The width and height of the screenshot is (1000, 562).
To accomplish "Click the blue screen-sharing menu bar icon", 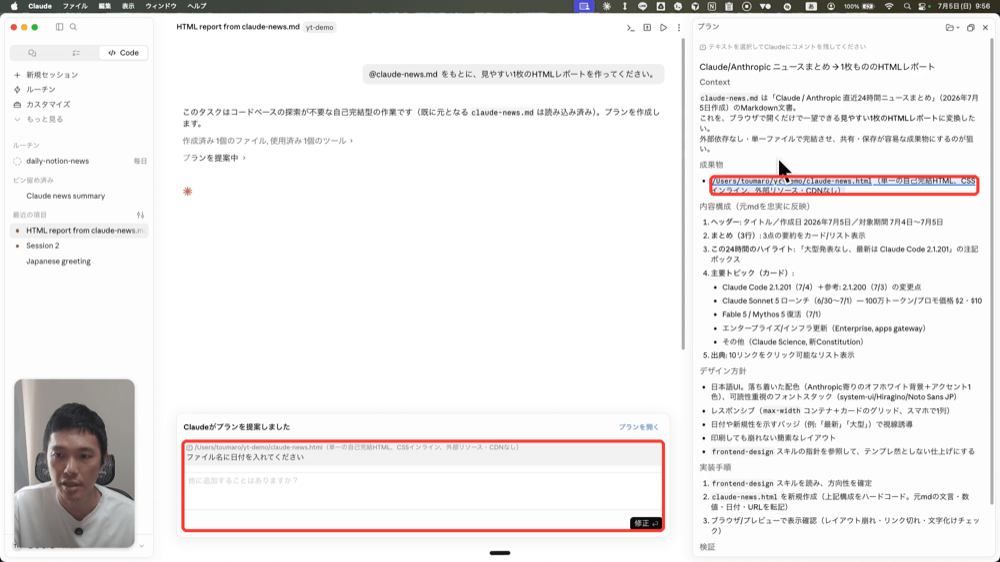I will pos(584,6).
